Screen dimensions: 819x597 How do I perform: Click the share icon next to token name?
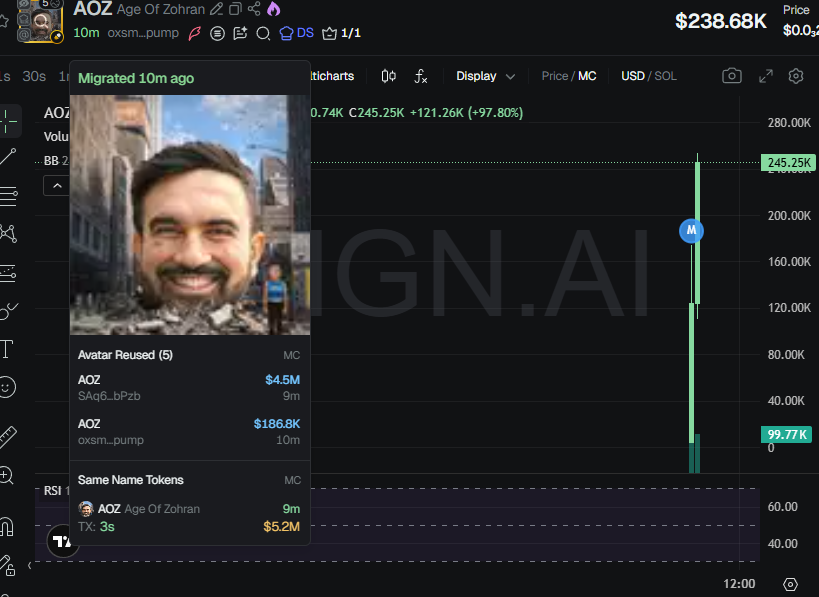[254, 9]
